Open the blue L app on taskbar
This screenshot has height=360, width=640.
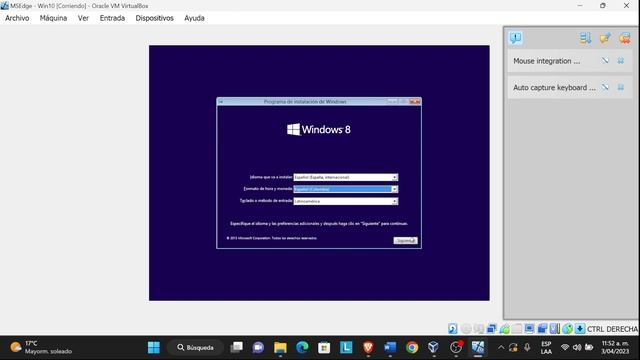(346, 347)
